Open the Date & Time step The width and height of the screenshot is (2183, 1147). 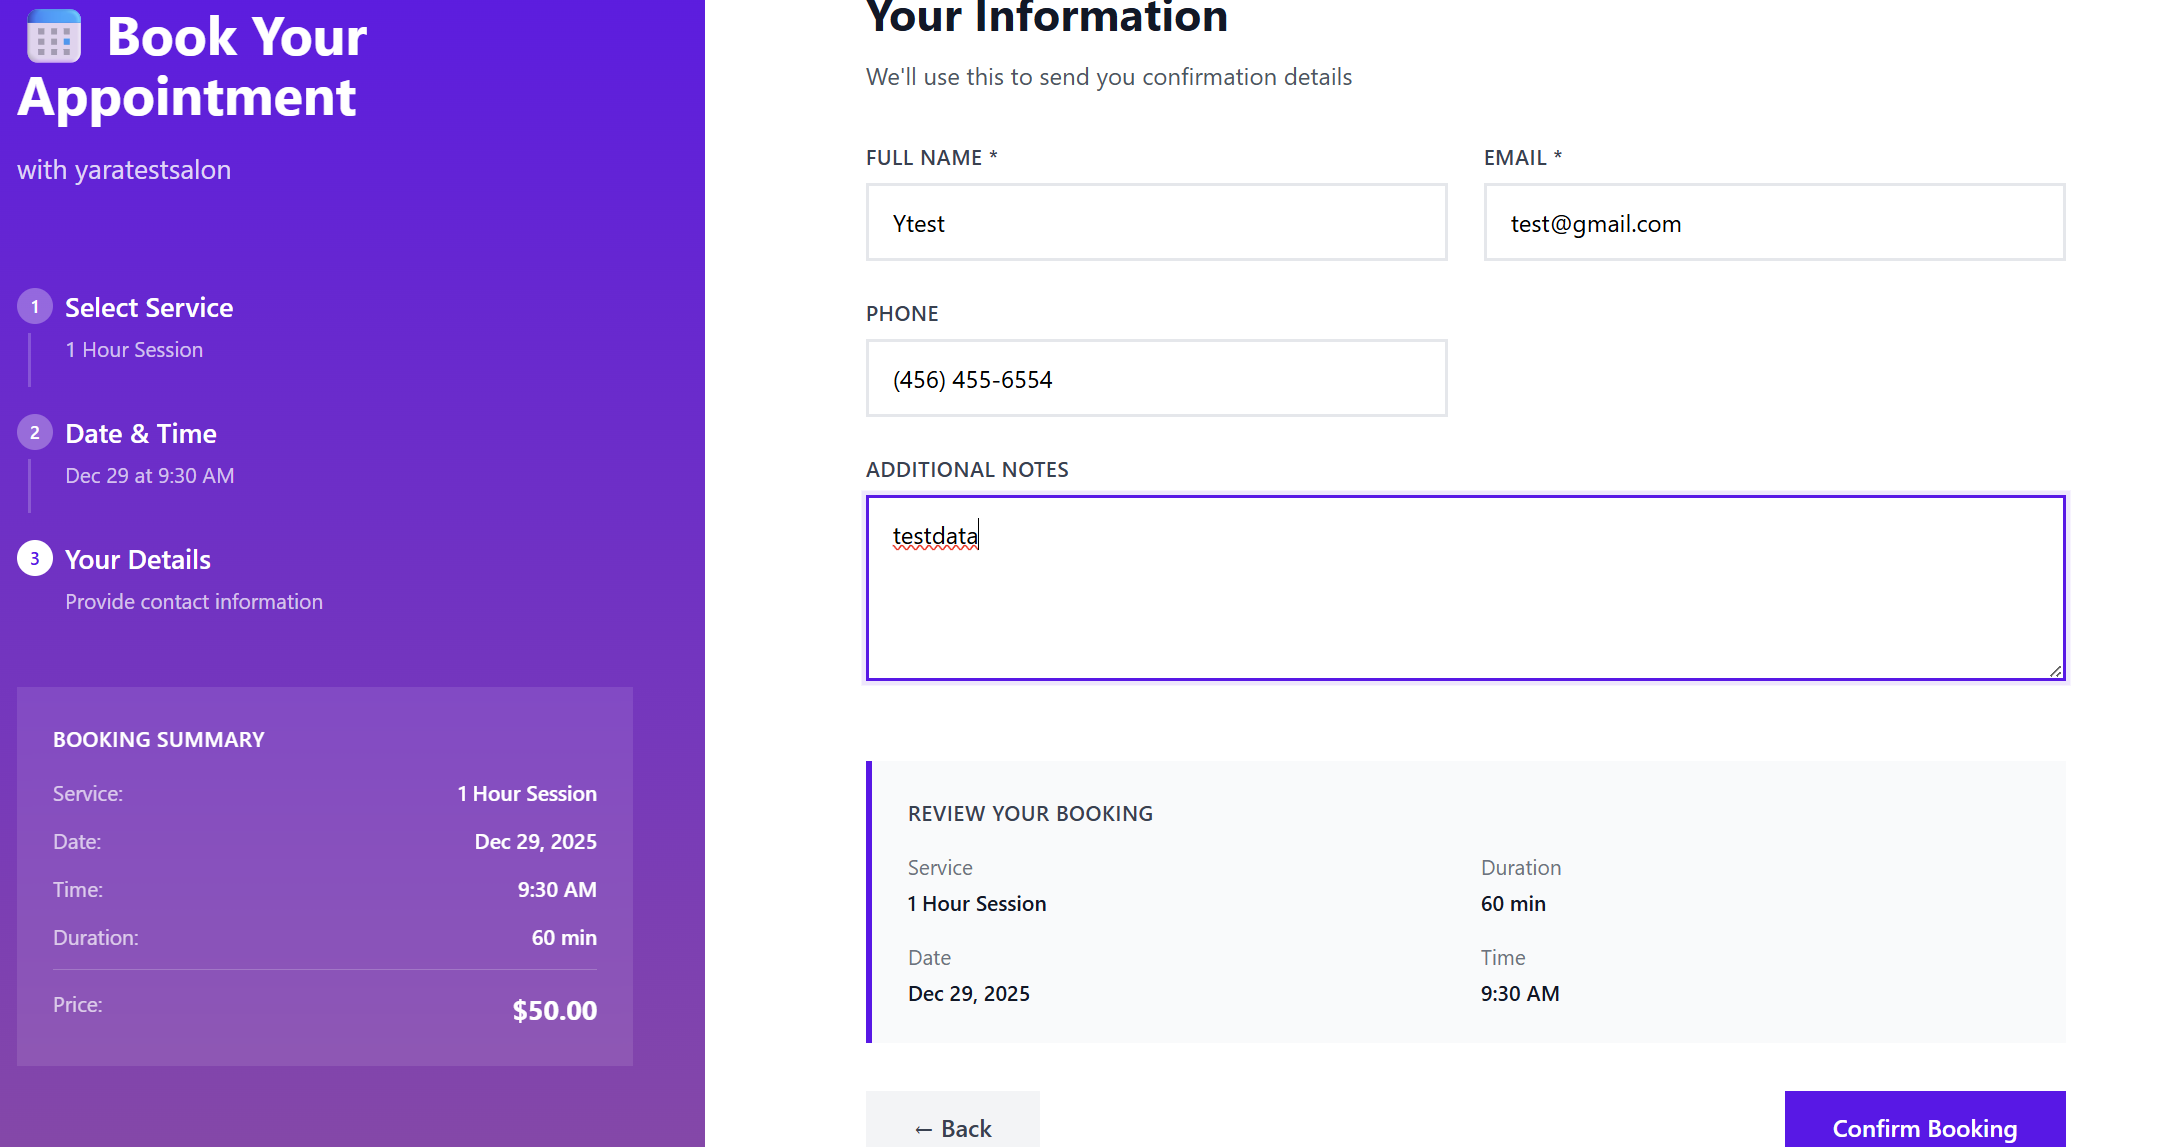pos(141,434)
